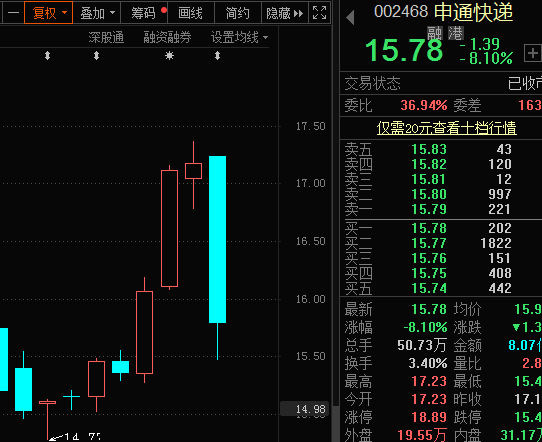The image size is (542, 442).
Task: Click the minus zoom button in toolbar
Action: point(13,13)
